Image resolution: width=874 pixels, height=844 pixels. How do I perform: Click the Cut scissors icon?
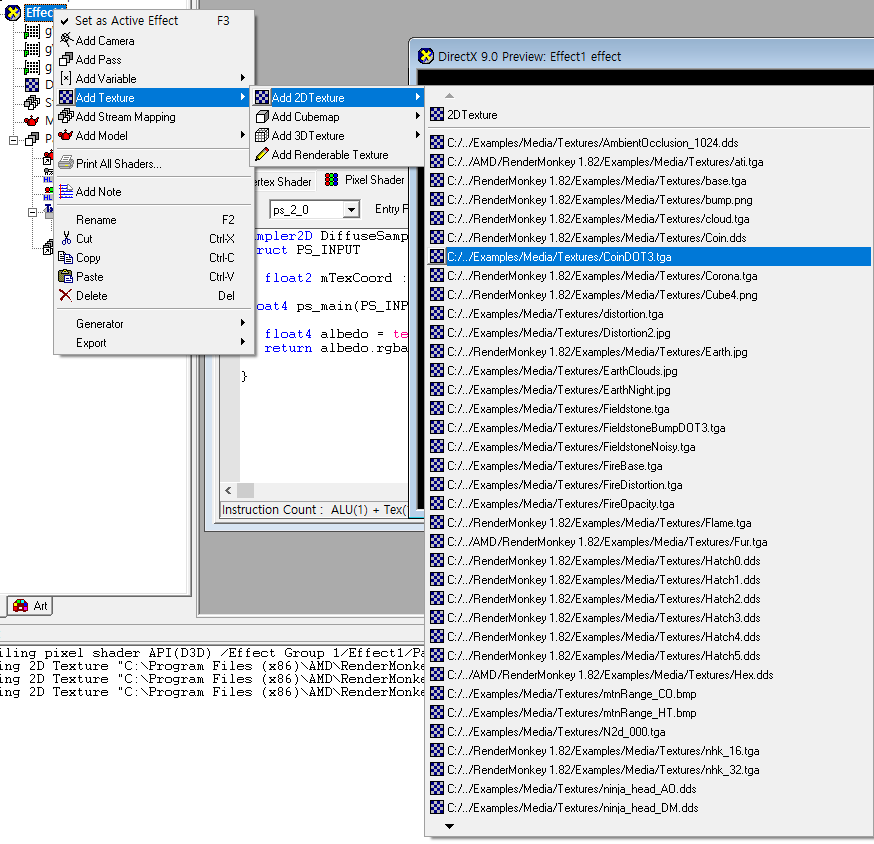pos(66,238)
